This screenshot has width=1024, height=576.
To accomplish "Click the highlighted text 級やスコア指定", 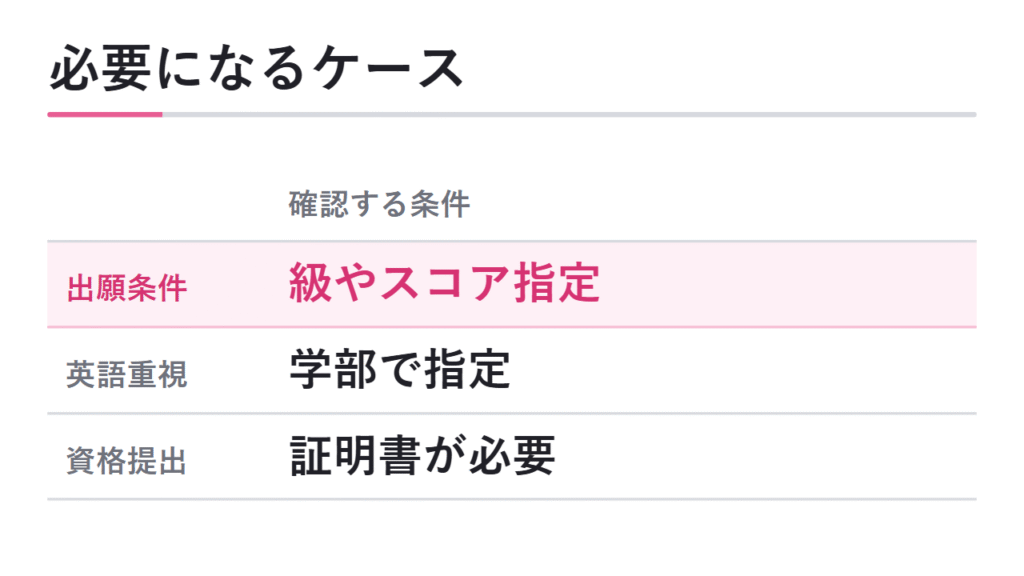I will pos(444,283).
